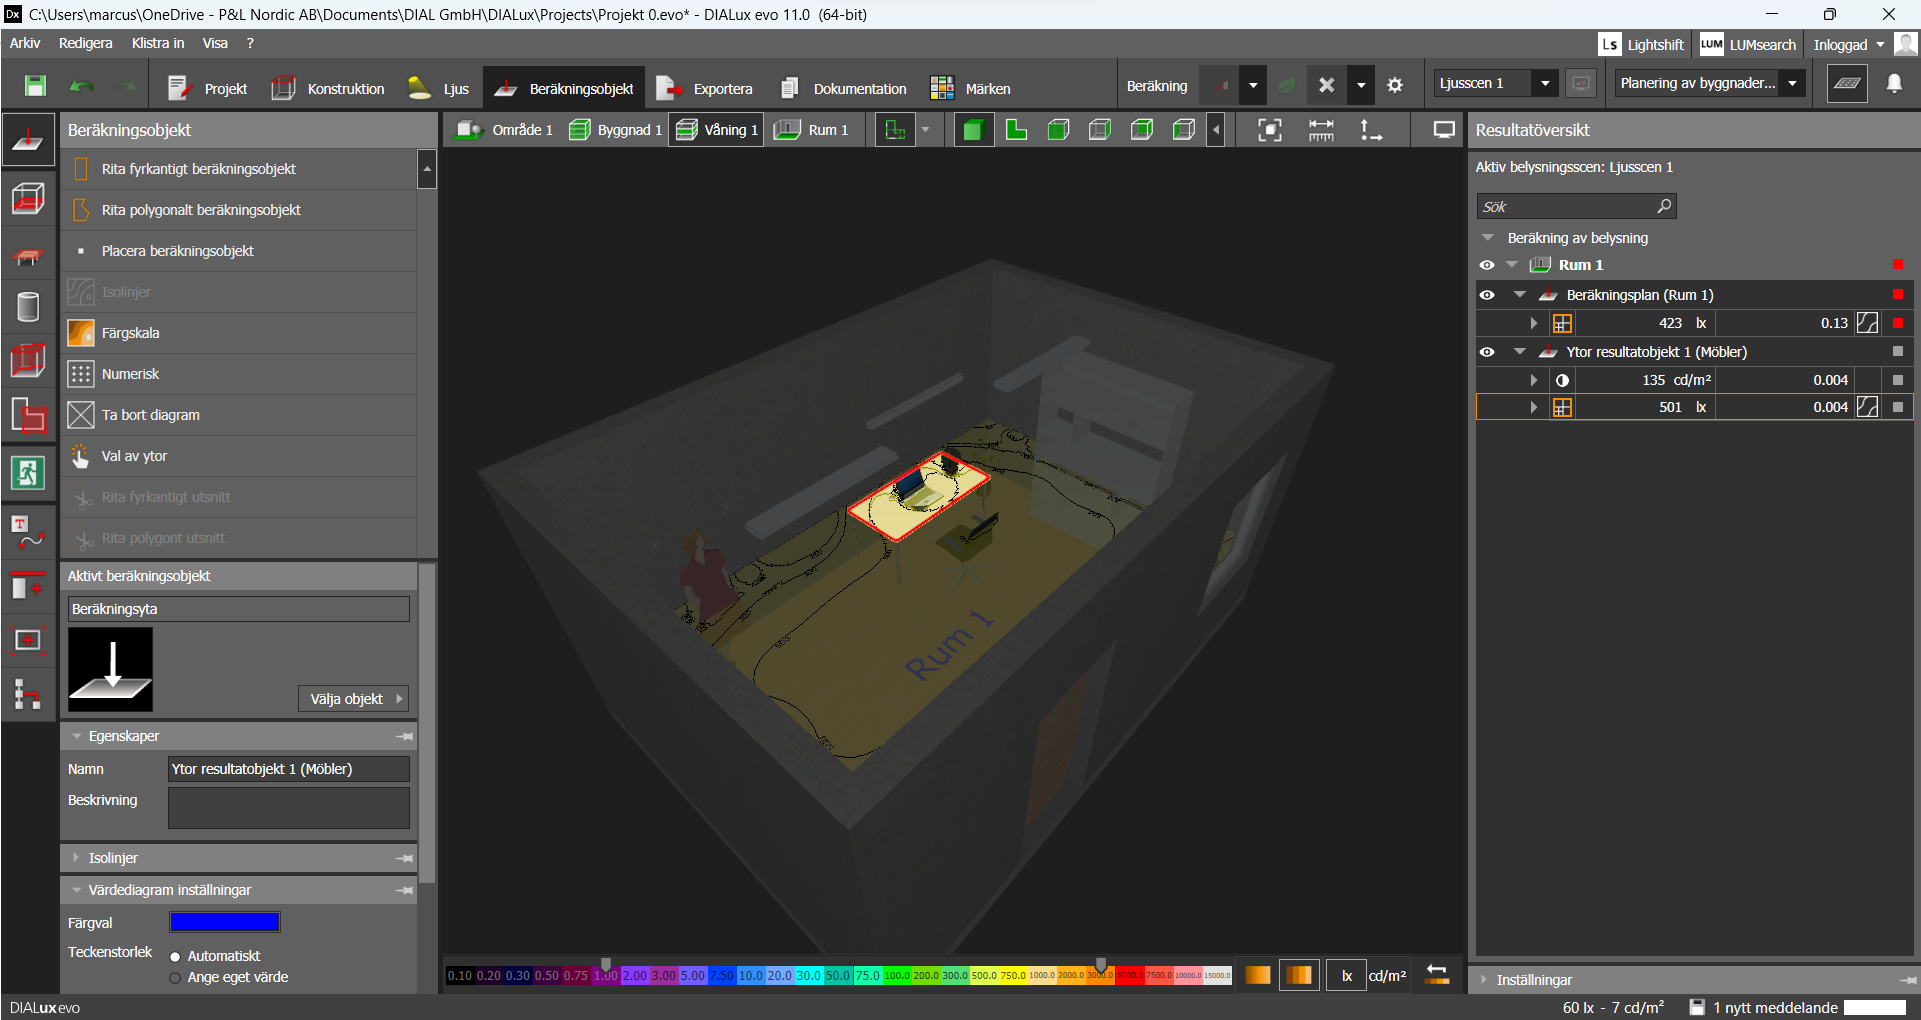Click the Beskrivning text area
Viewport: 1921px width, 1020px height.
pos(289,808)
